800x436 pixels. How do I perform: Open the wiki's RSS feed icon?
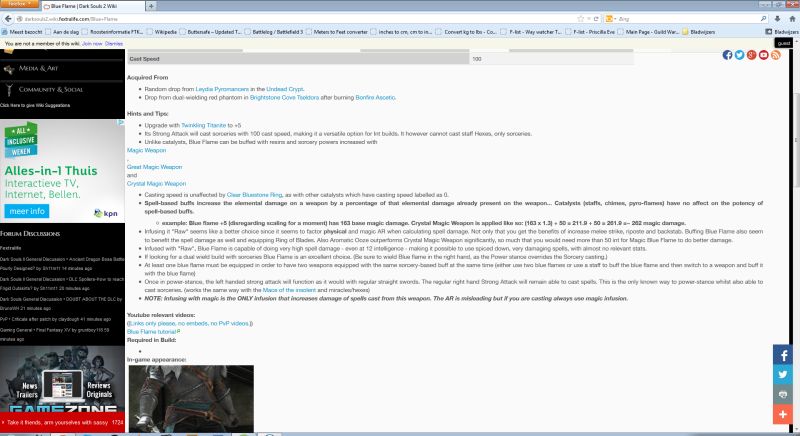point(776,55)
